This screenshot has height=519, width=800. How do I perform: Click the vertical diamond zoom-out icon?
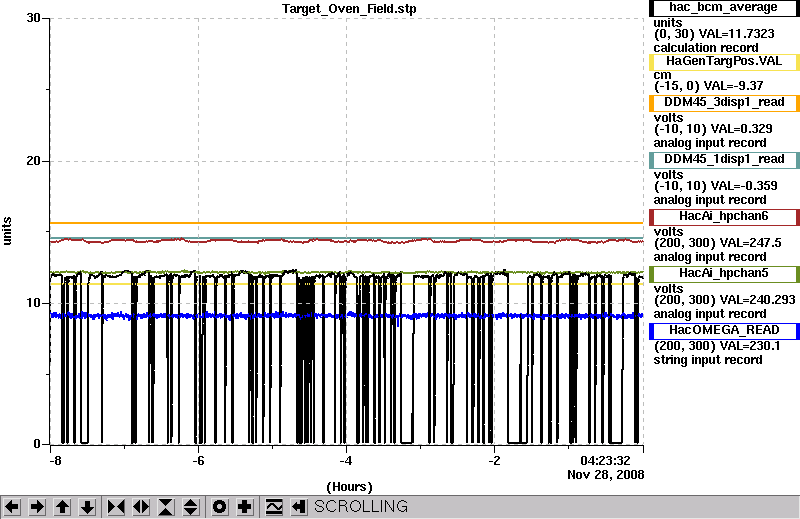191,507
